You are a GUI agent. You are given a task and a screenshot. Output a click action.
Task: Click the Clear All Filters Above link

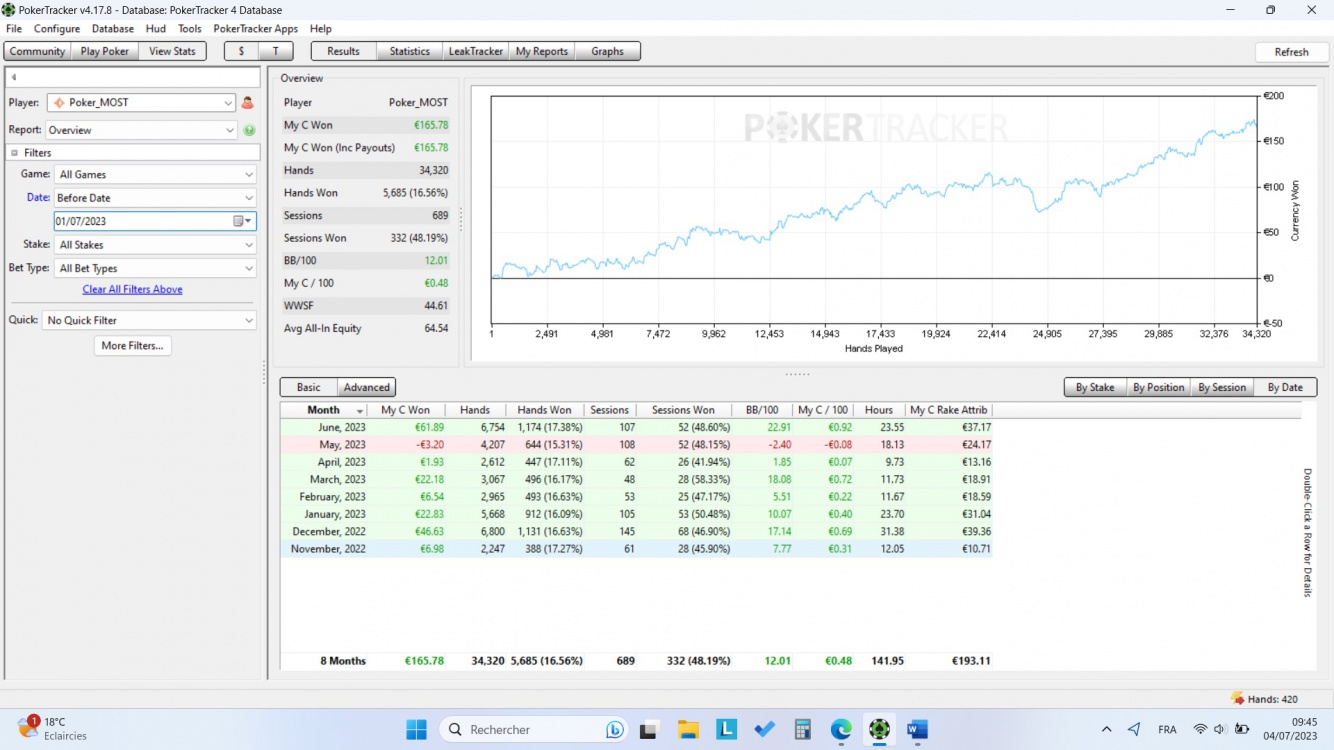click(x=132, y=289)
